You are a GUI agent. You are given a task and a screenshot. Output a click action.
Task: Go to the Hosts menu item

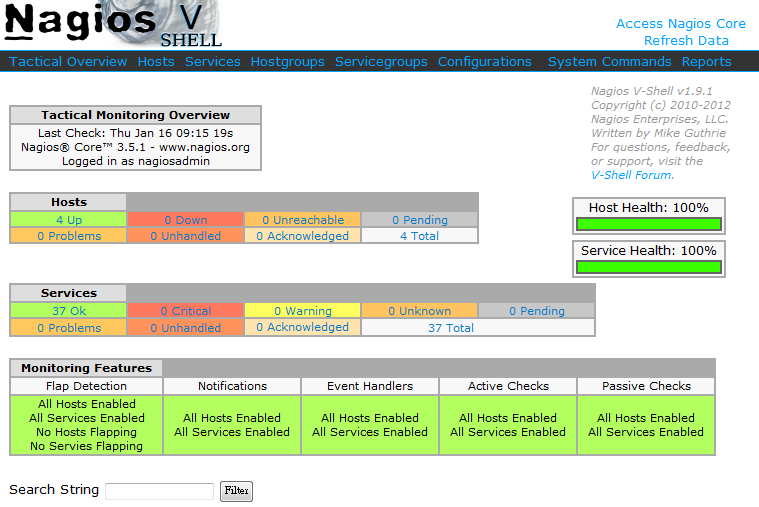point(156,61)
